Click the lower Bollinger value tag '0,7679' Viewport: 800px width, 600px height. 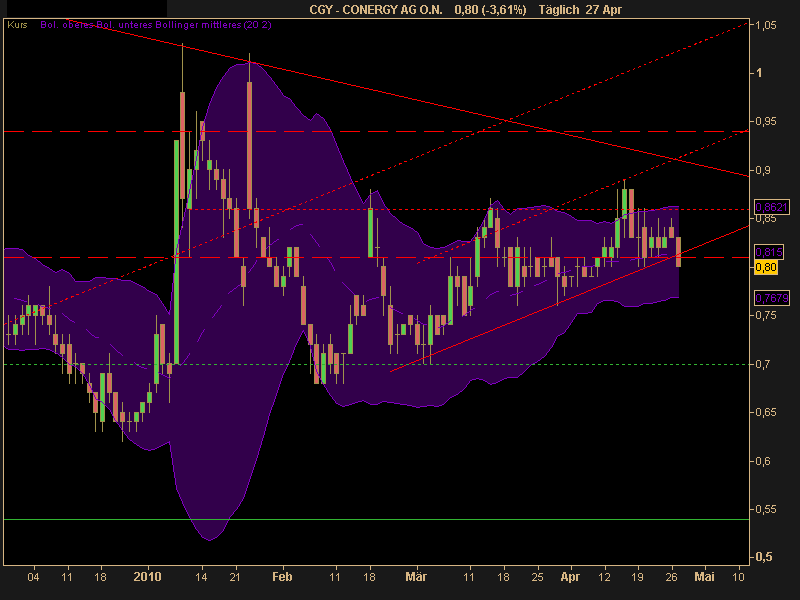point(771,297)
